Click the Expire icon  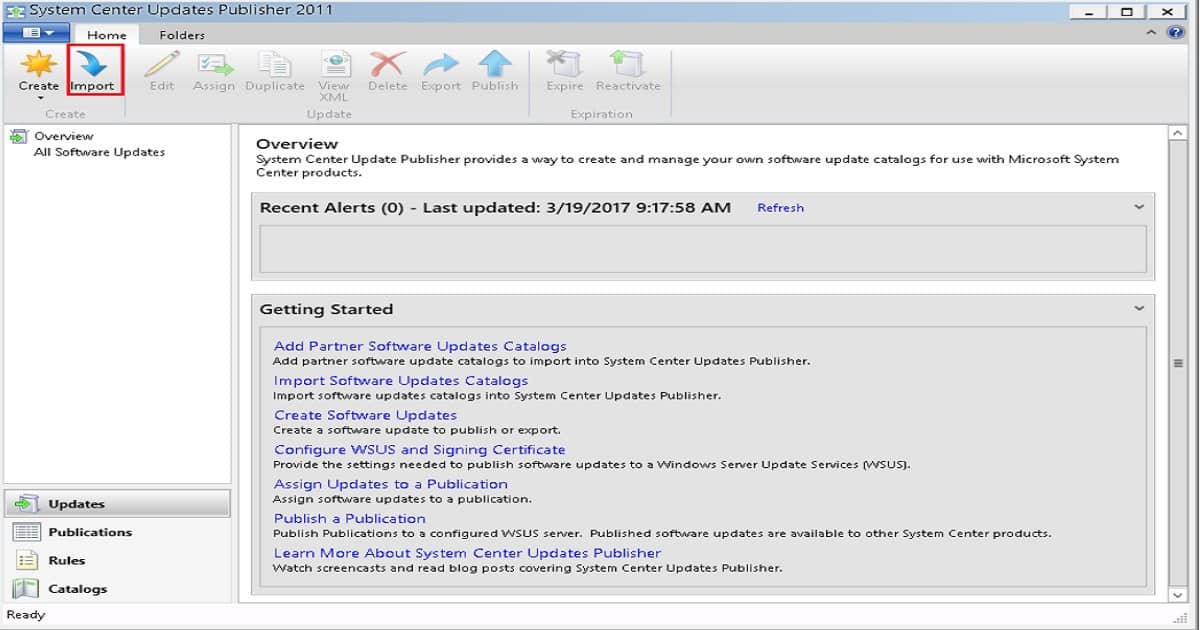tap(564, 63)
